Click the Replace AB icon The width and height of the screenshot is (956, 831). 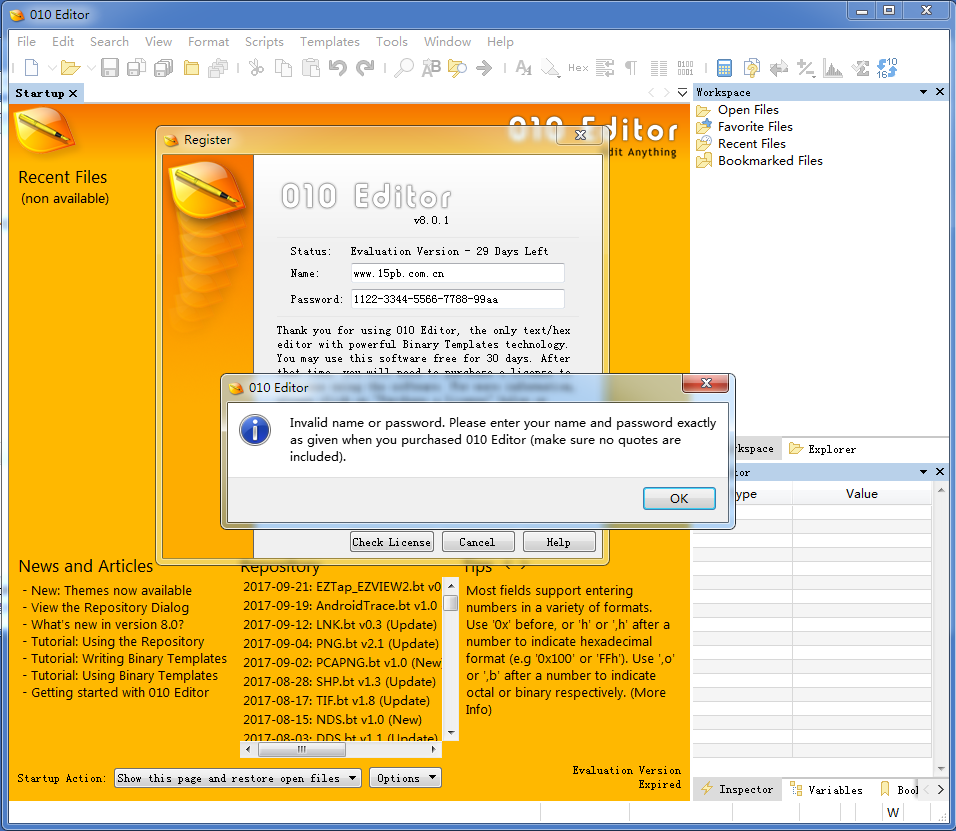(431, 68)
